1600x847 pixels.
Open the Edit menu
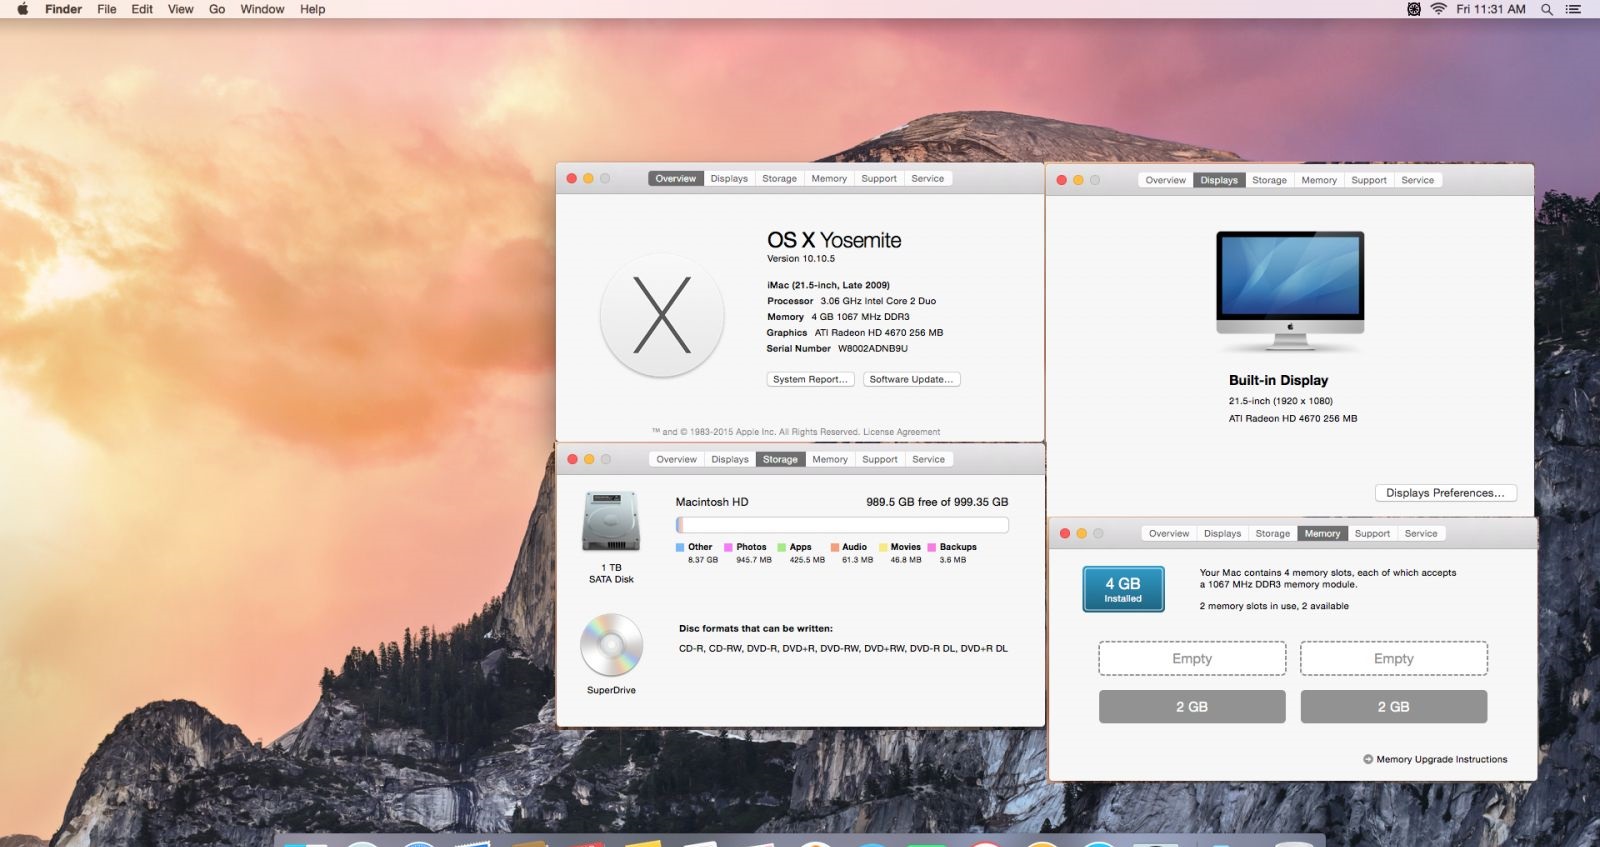tap(142, 9)
